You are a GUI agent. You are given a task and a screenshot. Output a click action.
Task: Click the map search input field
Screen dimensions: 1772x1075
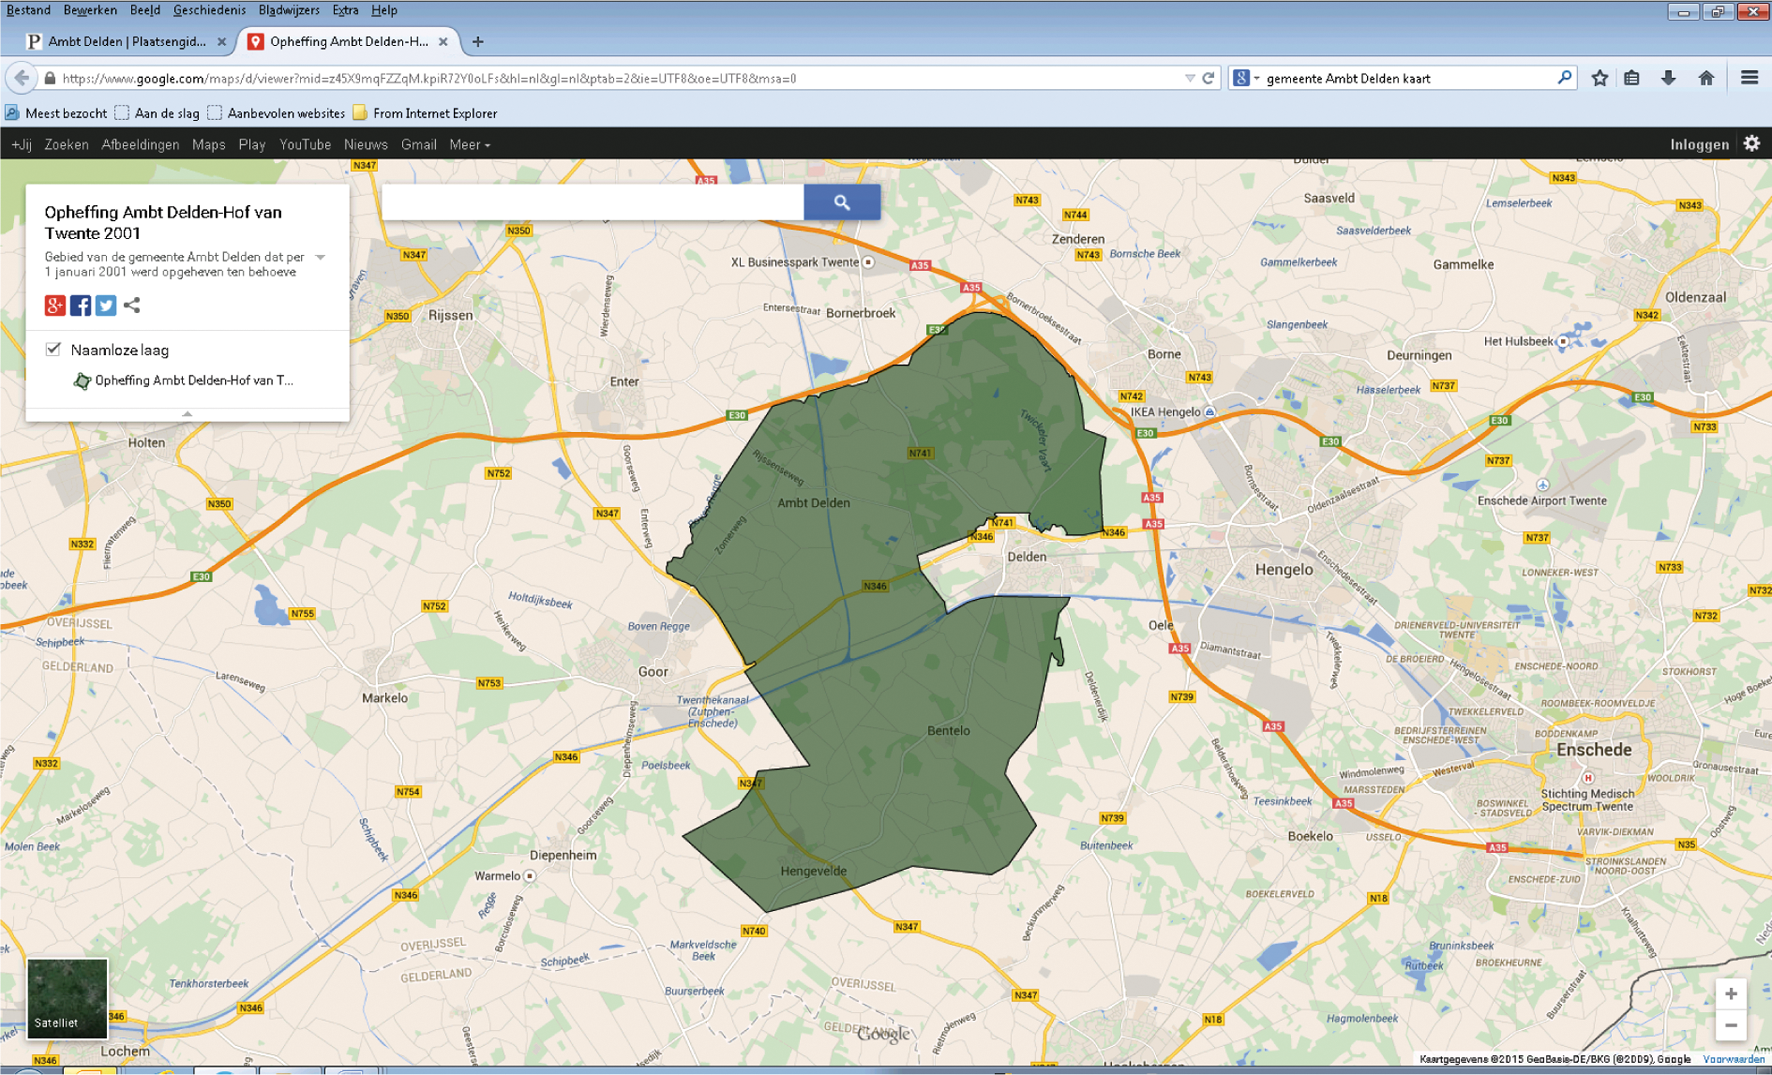[x=592, y=202]
